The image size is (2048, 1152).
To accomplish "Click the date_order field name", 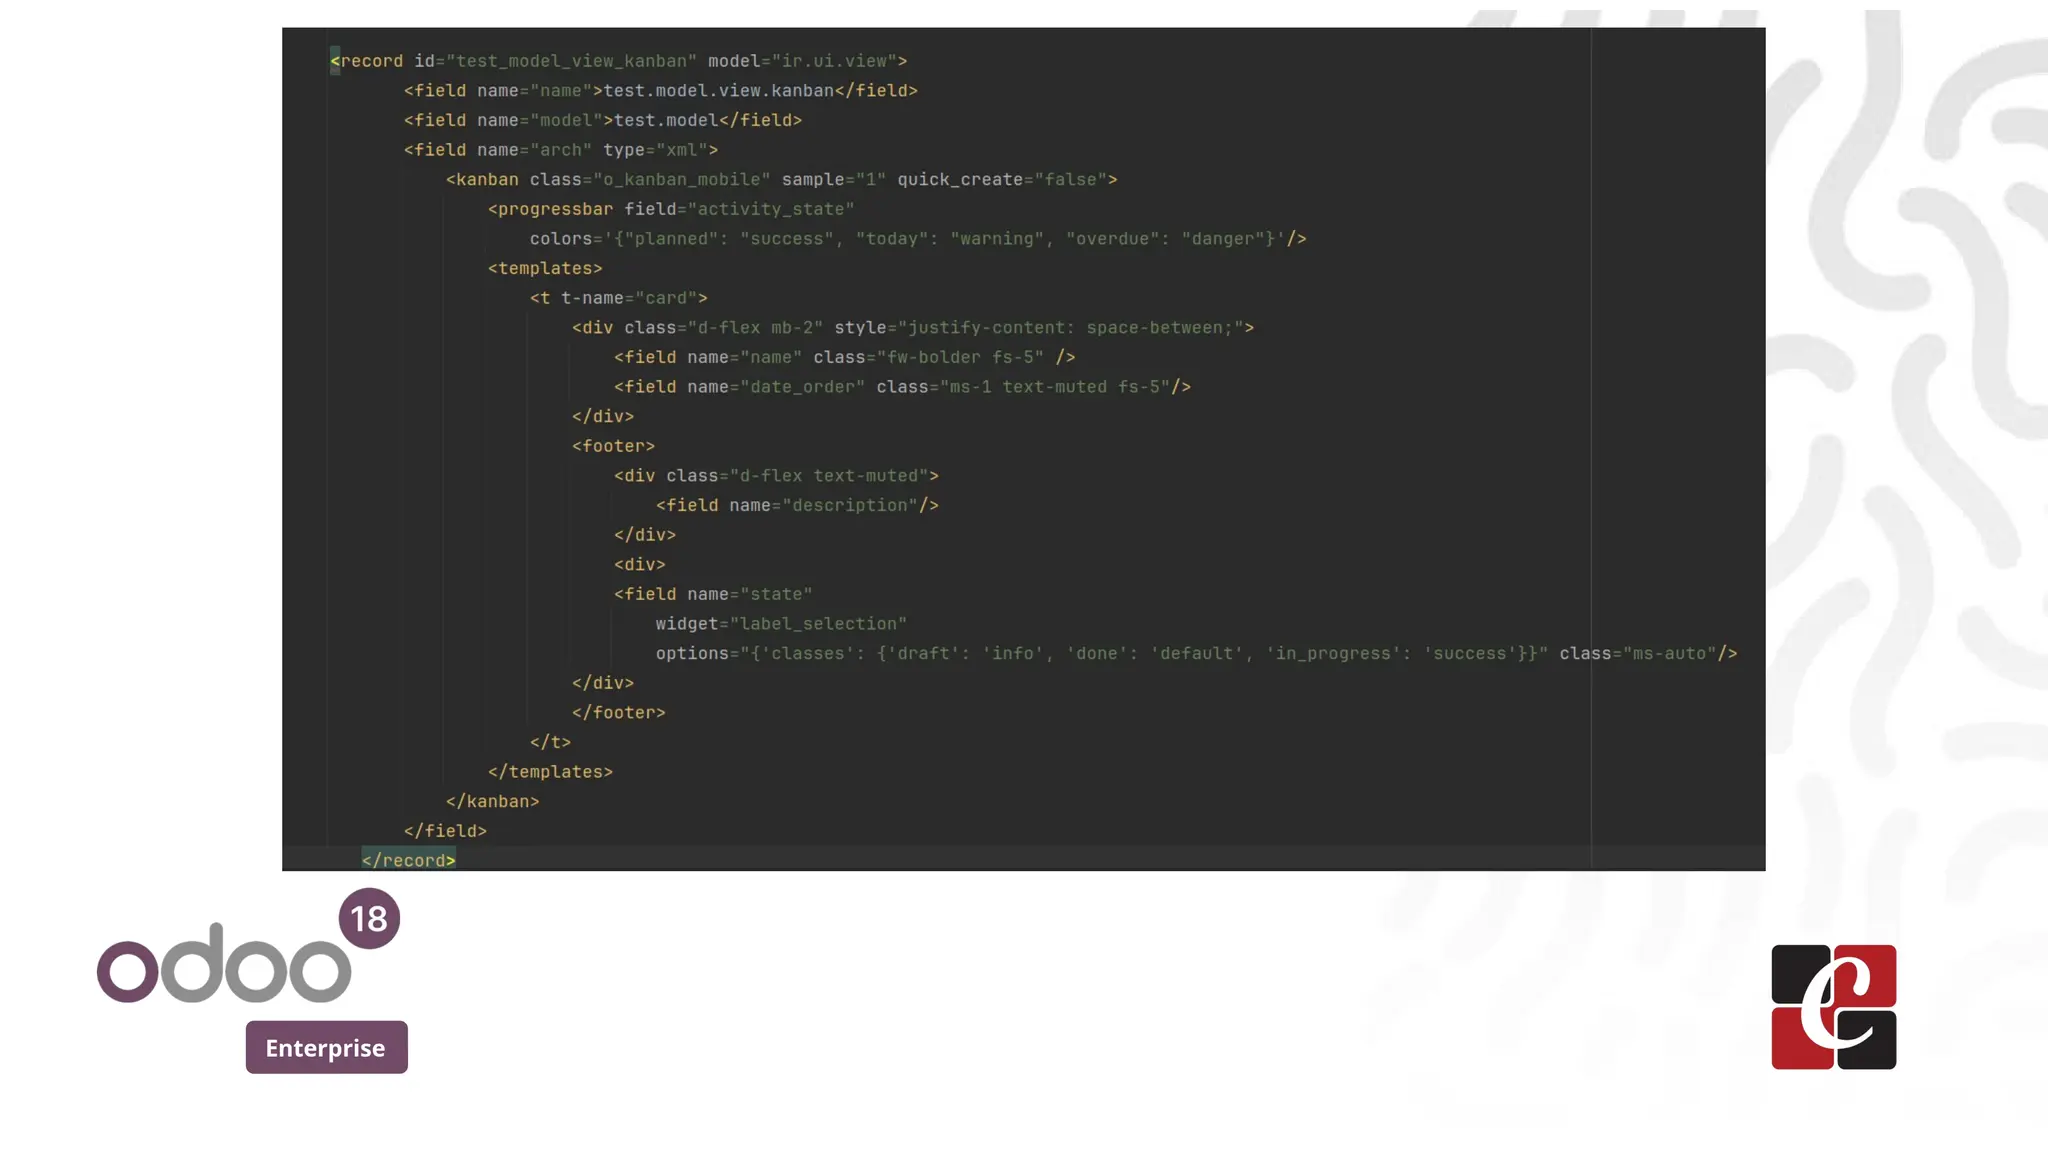I will point(802,387).
